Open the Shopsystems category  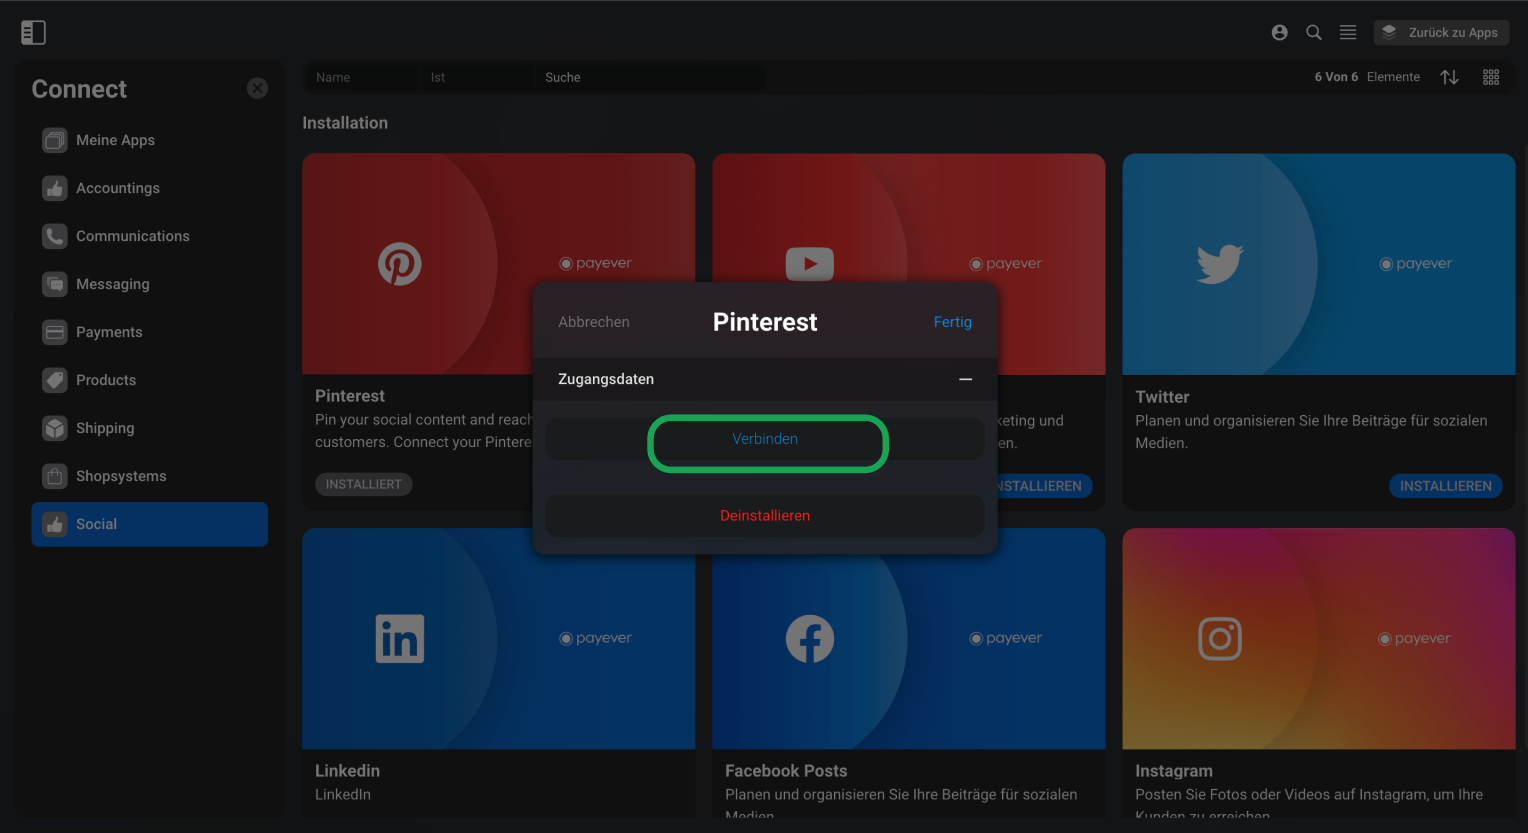coord(150,476)
